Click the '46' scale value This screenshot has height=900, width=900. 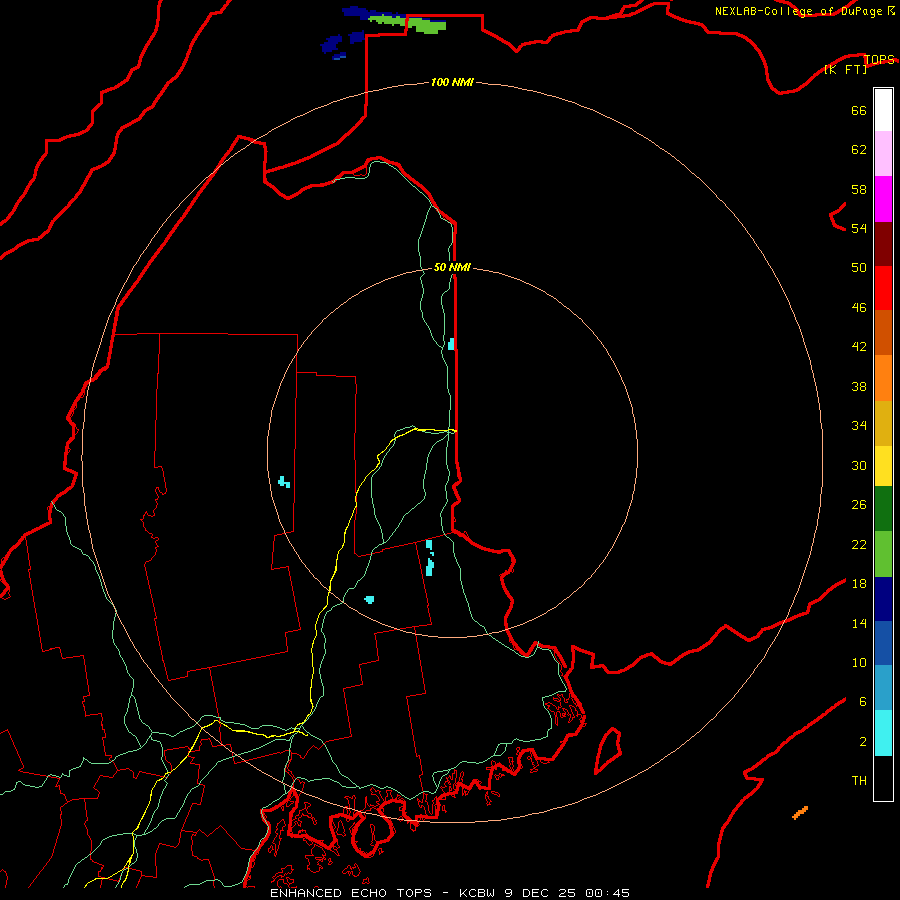coord(859,307)
